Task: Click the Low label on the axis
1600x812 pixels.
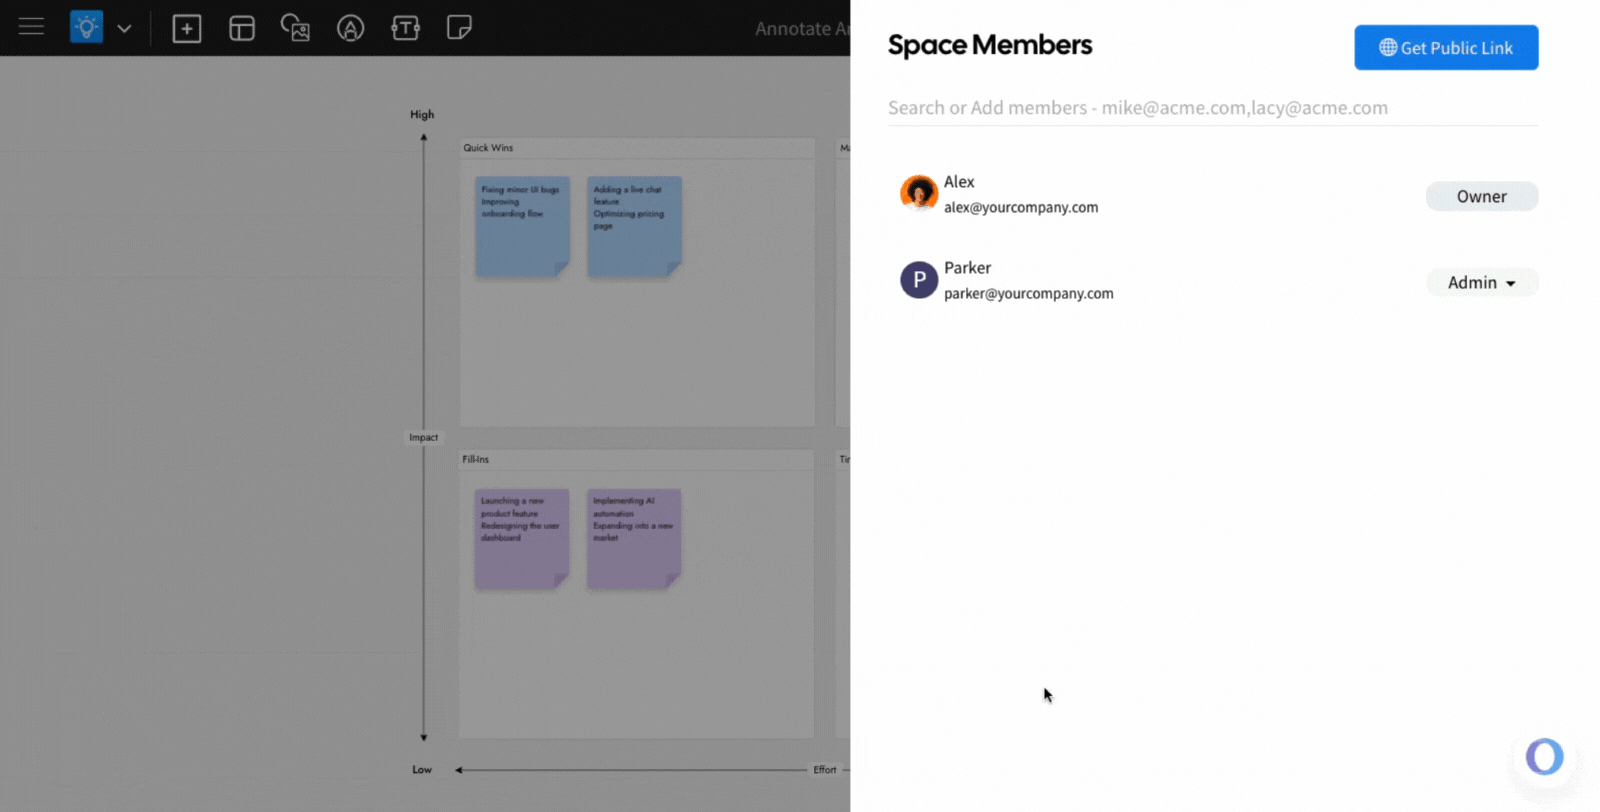Action: (422, 770)
